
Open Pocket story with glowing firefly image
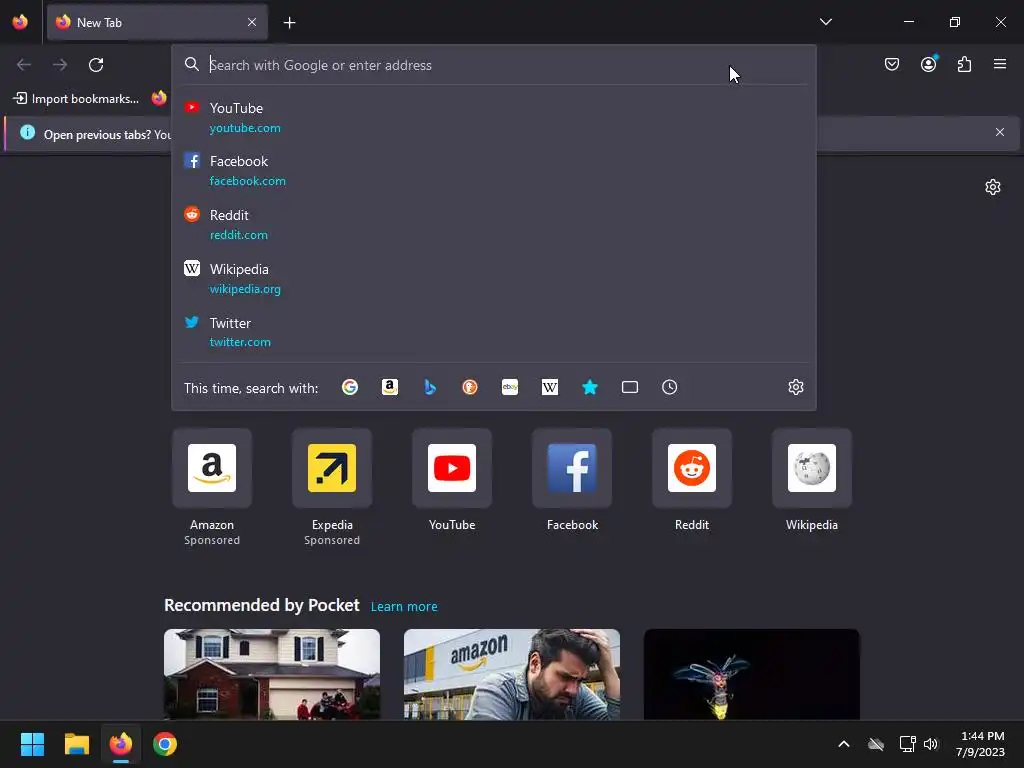coord(752,675)
